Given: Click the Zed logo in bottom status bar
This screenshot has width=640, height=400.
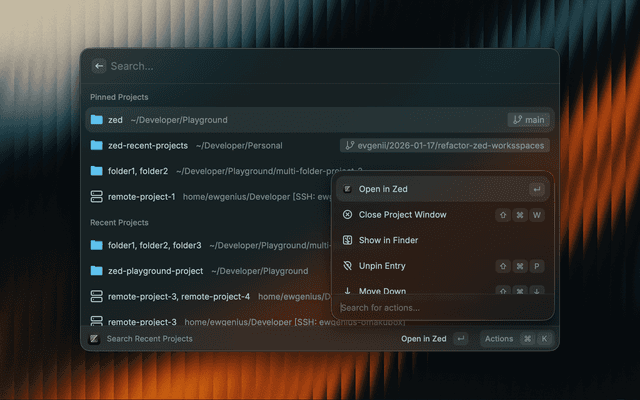Looking at the screenshot, I should [x=94, y=339].
